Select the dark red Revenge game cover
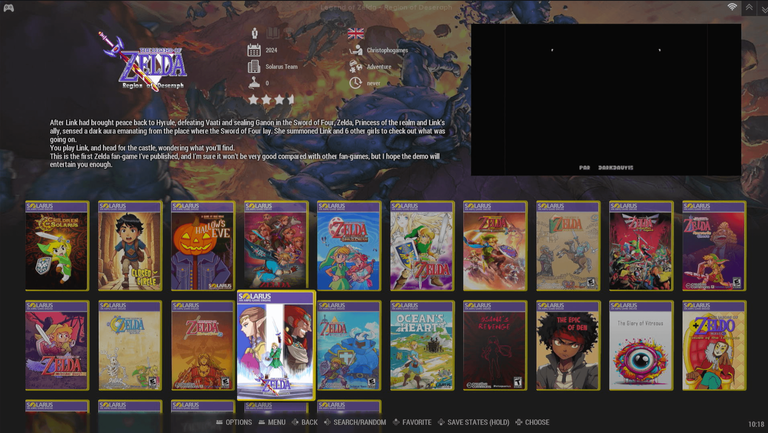Image resolution: width=768 pixels, height=433 pixels. tap(495, 345)
